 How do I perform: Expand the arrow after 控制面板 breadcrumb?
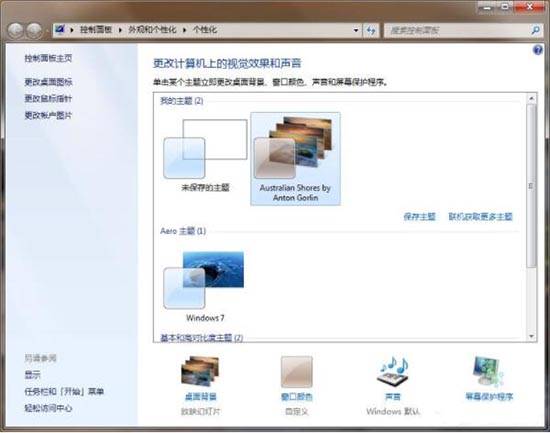(120, 30)
